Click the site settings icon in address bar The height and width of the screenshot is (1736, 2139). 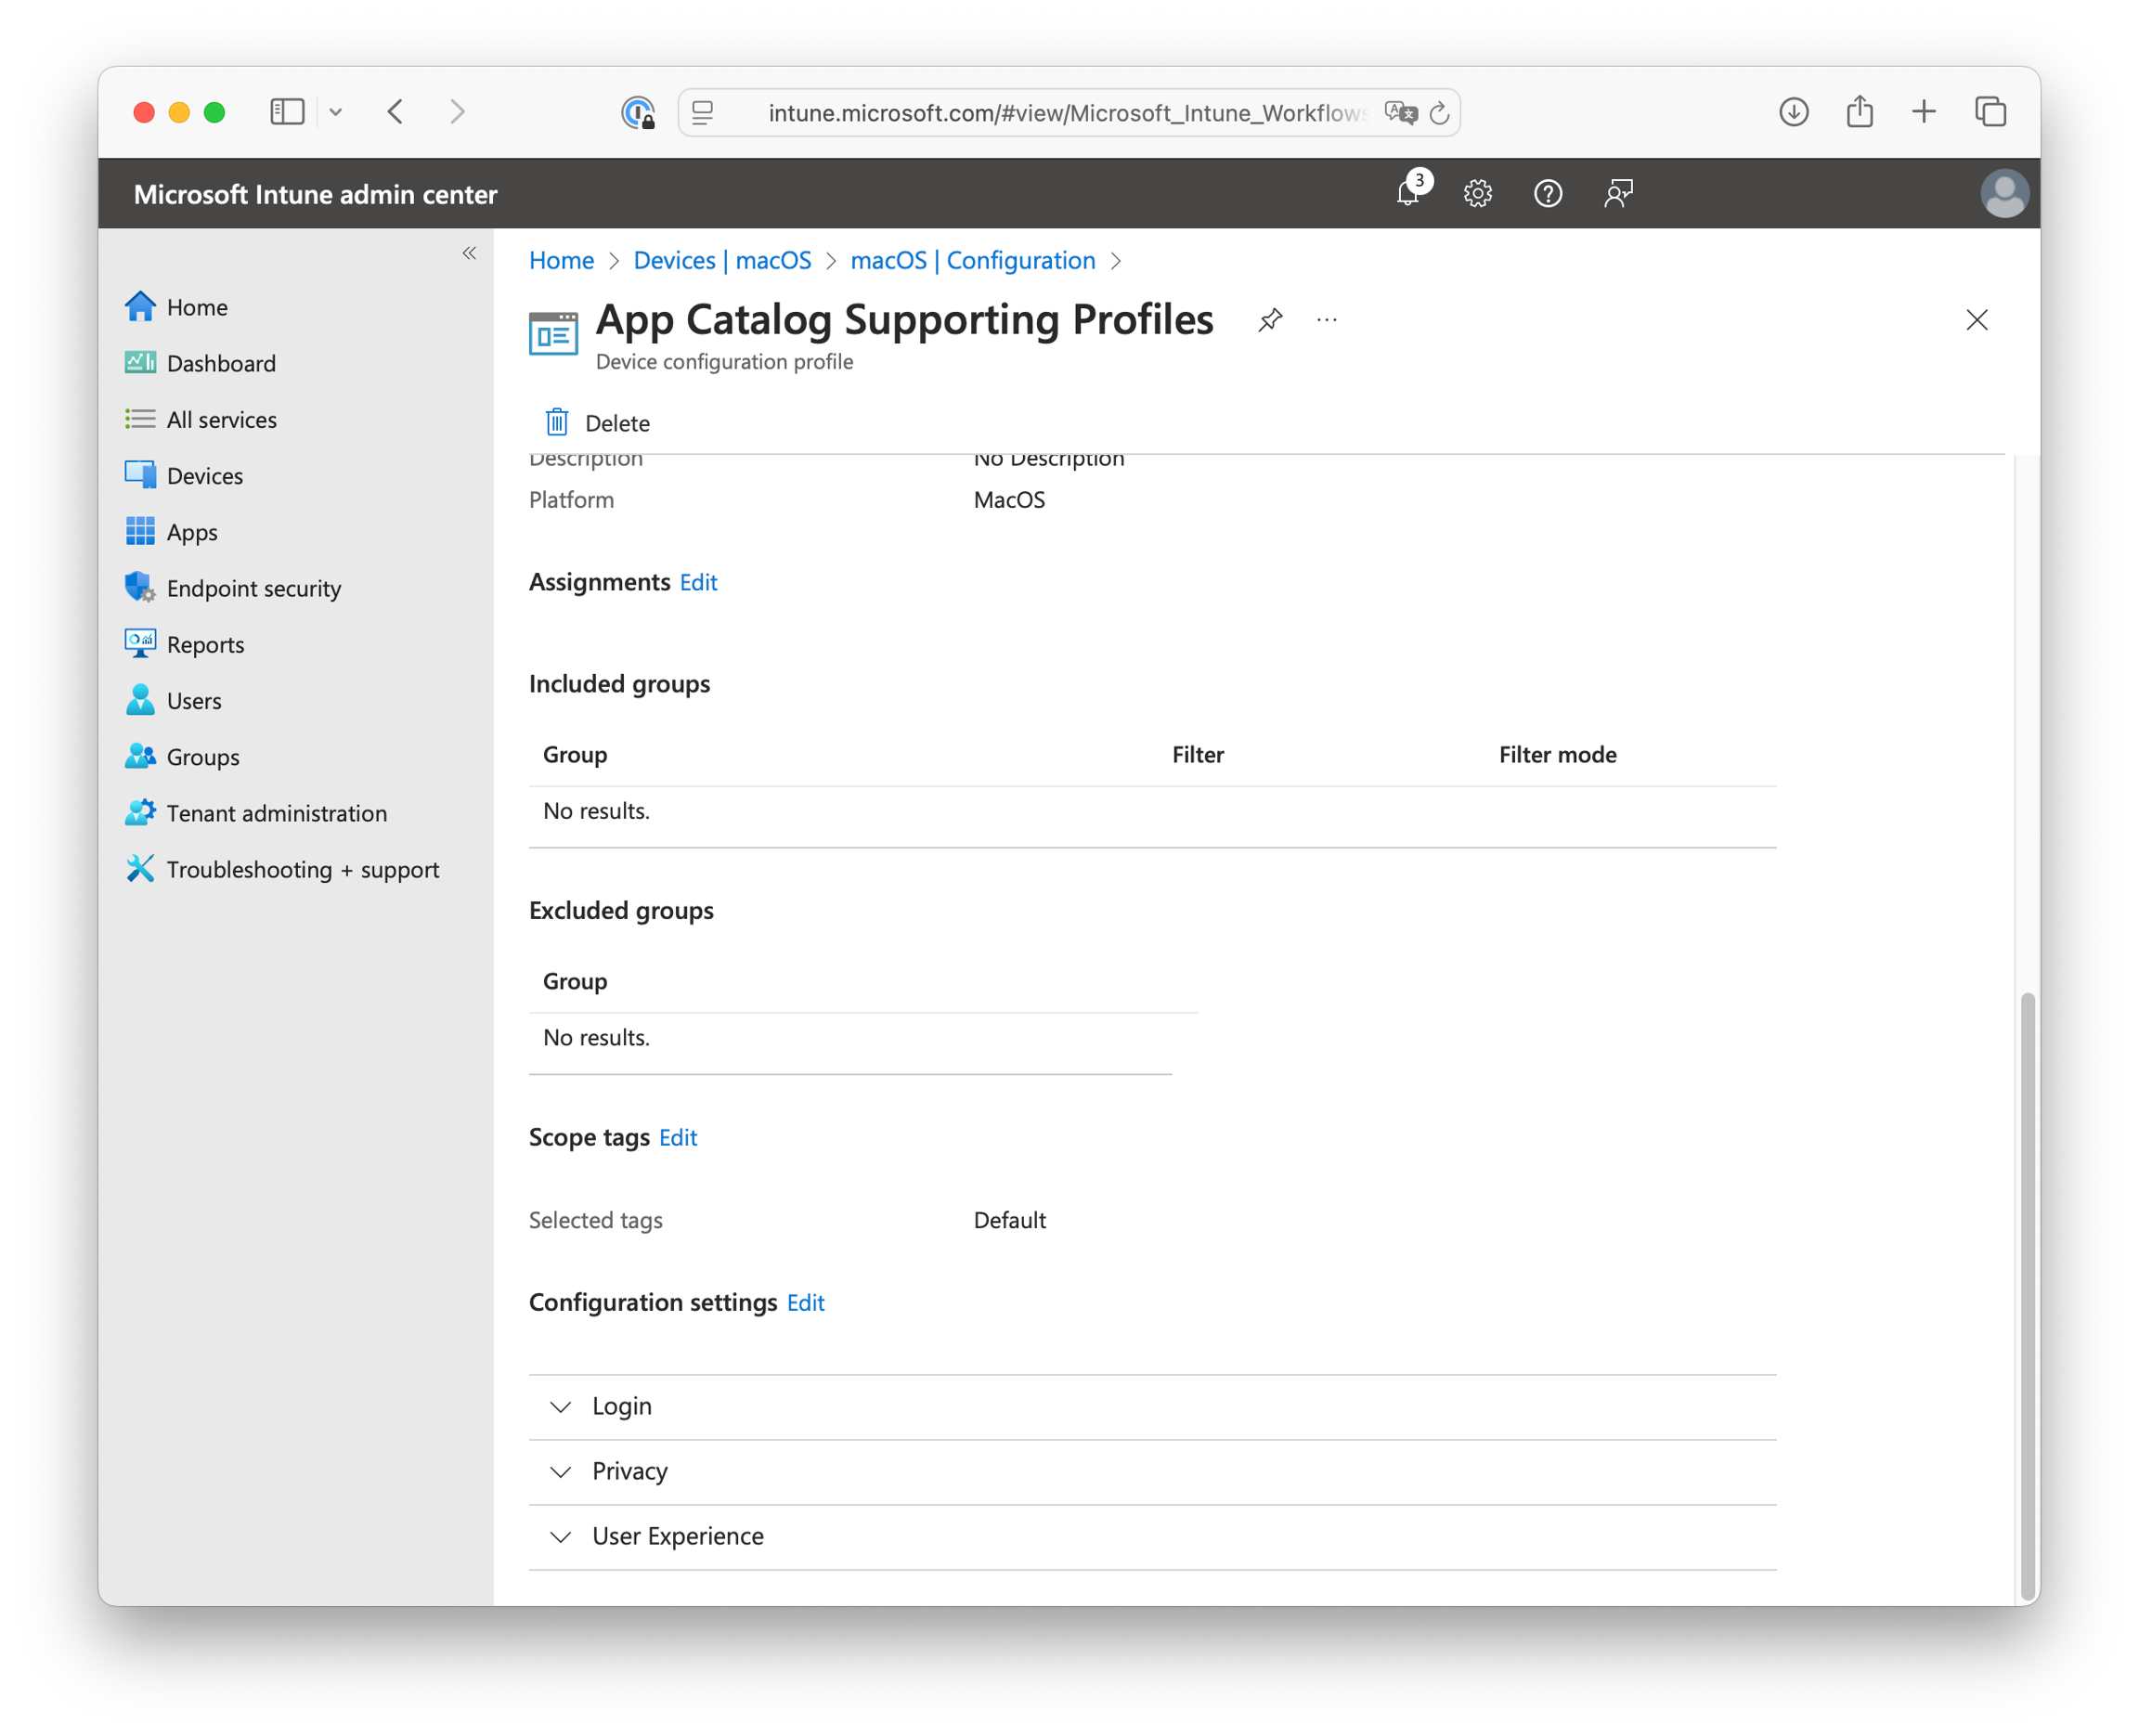coord(703,112)
